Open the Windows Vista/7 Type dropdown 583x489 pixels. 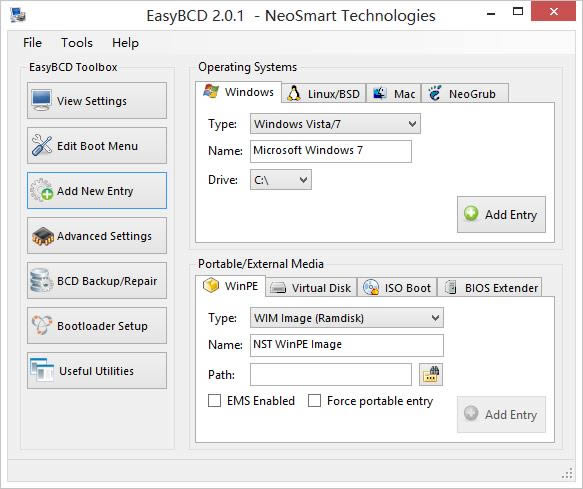coord(335,124)
